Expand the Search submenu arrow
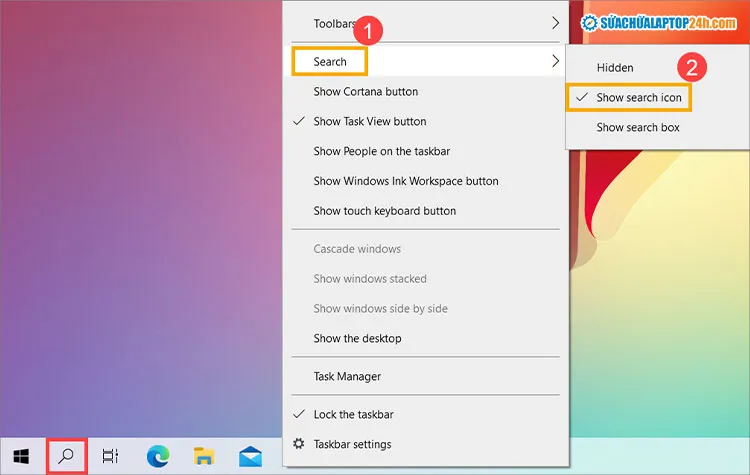Image resolution: width=750 pixels, height=475 pixels. click(556, 62)
